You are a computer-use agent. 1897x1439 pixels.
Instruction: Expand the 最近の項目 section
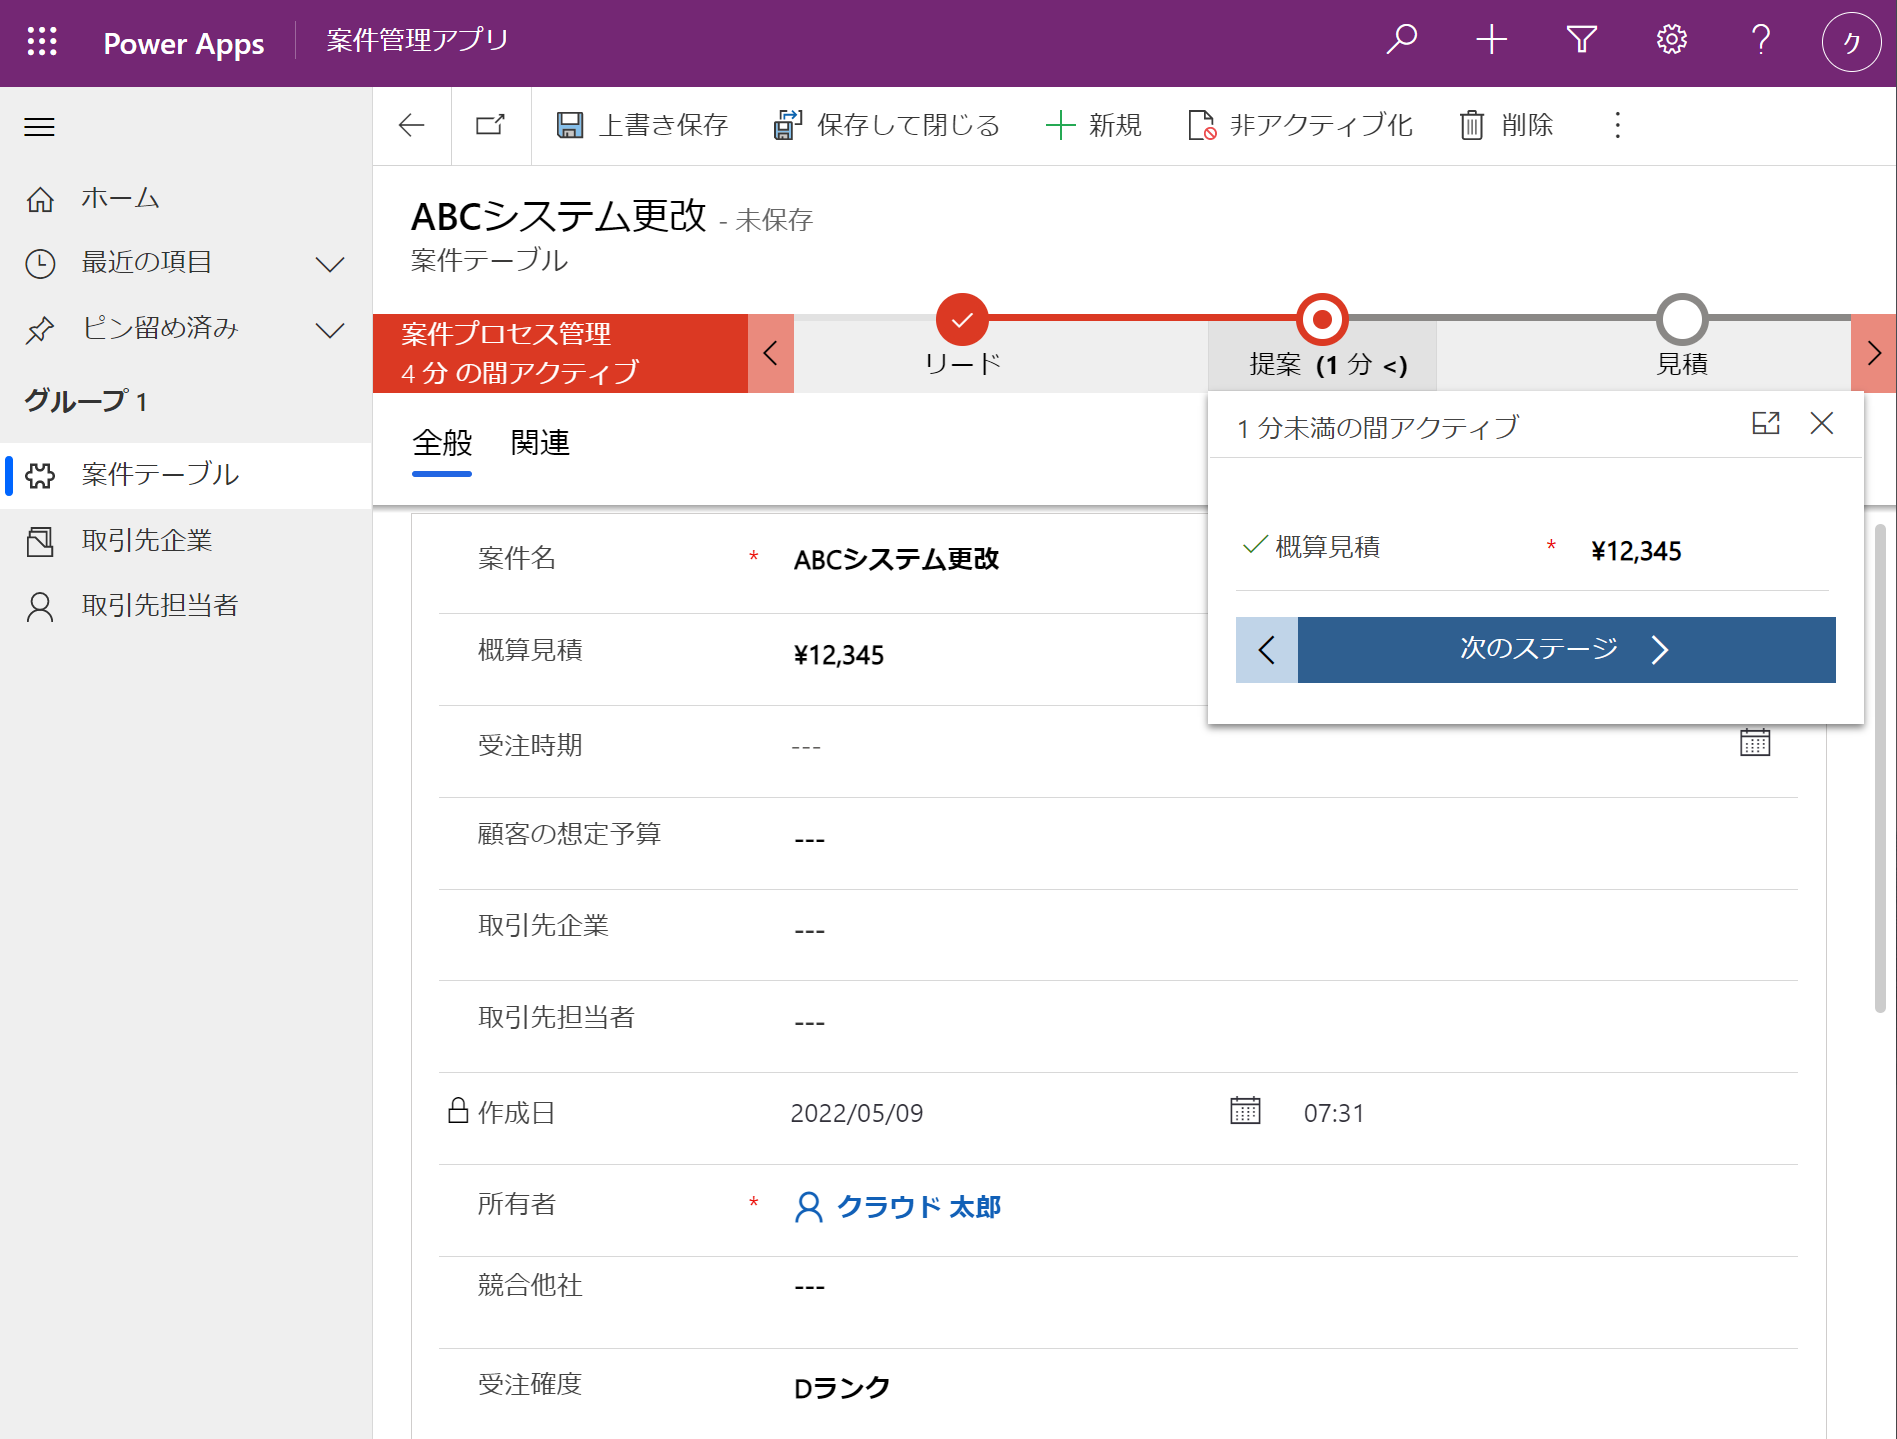coord(330,263)
